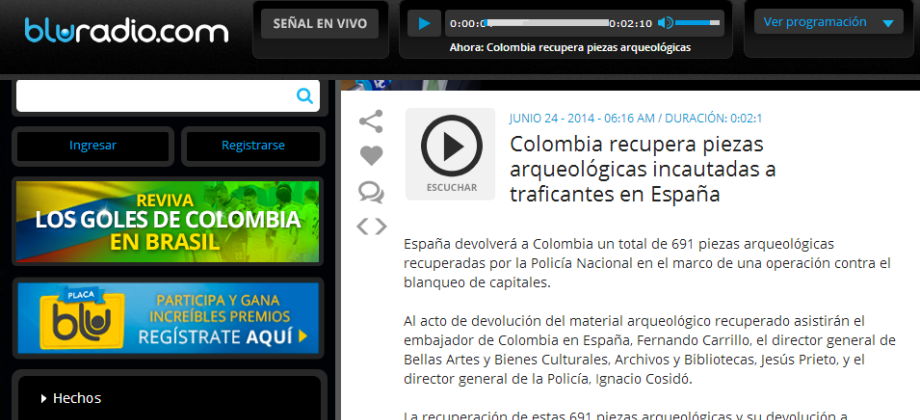920x420 pixels.
Task: Click the search magnifier icon
Action: (305, 96)
